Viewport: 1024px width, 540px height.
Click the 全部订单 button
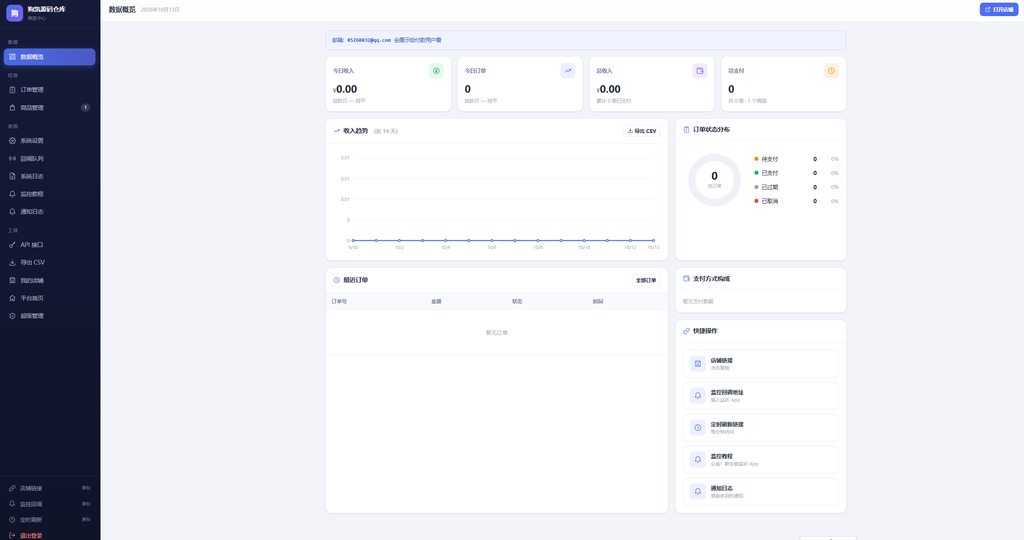(x=646, y=280)
